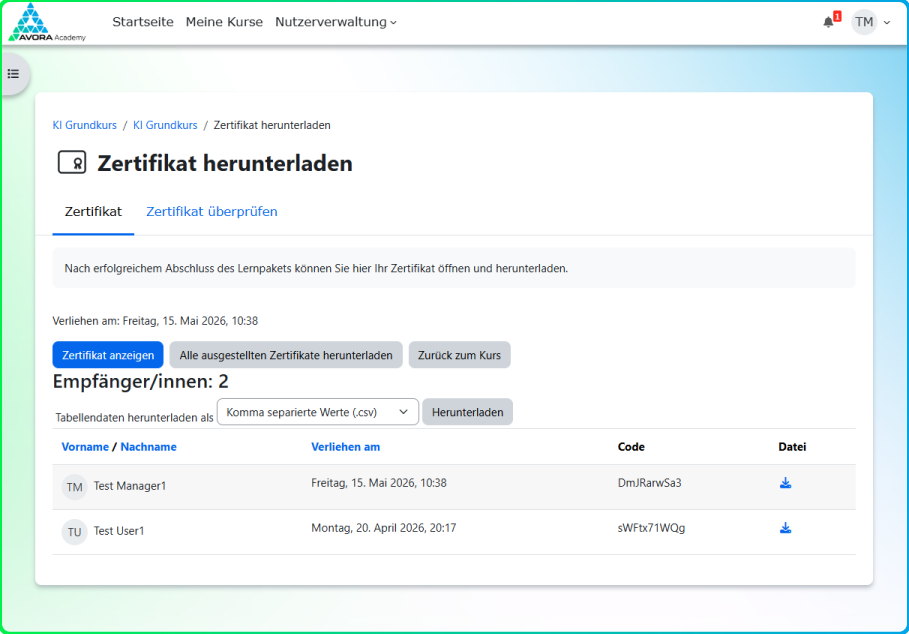Download Test Manager1's certificate file

click(x=785, y=483)
